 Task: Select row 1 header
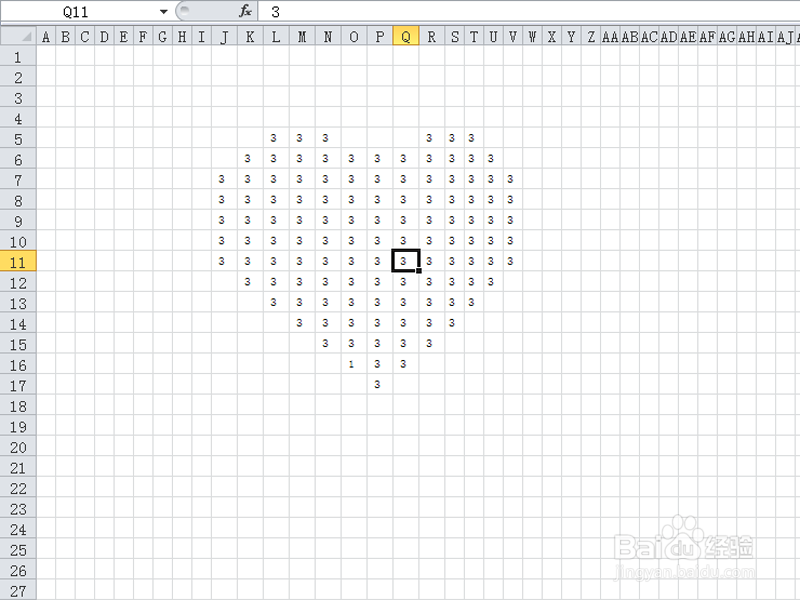(x=18, y=57)
